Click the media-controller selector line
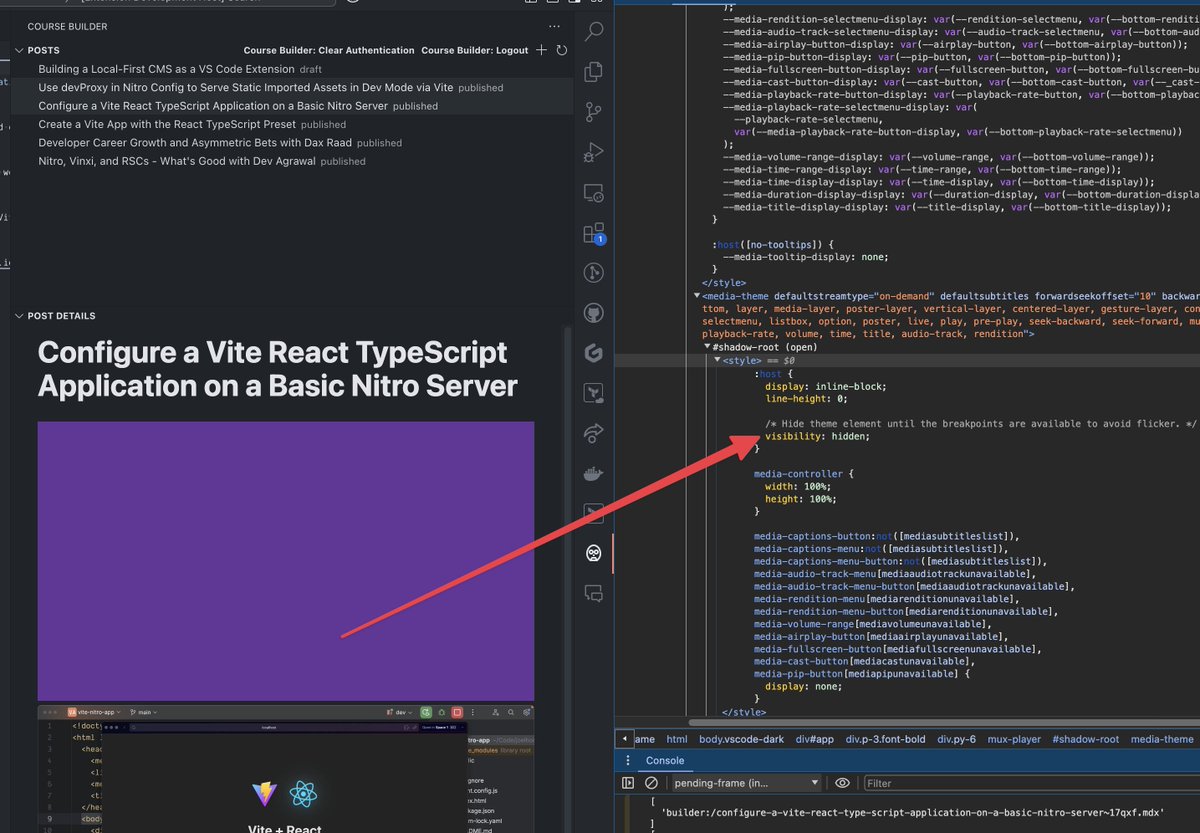The width and height of the screenshot is (1200, 833). pos(804,473)
